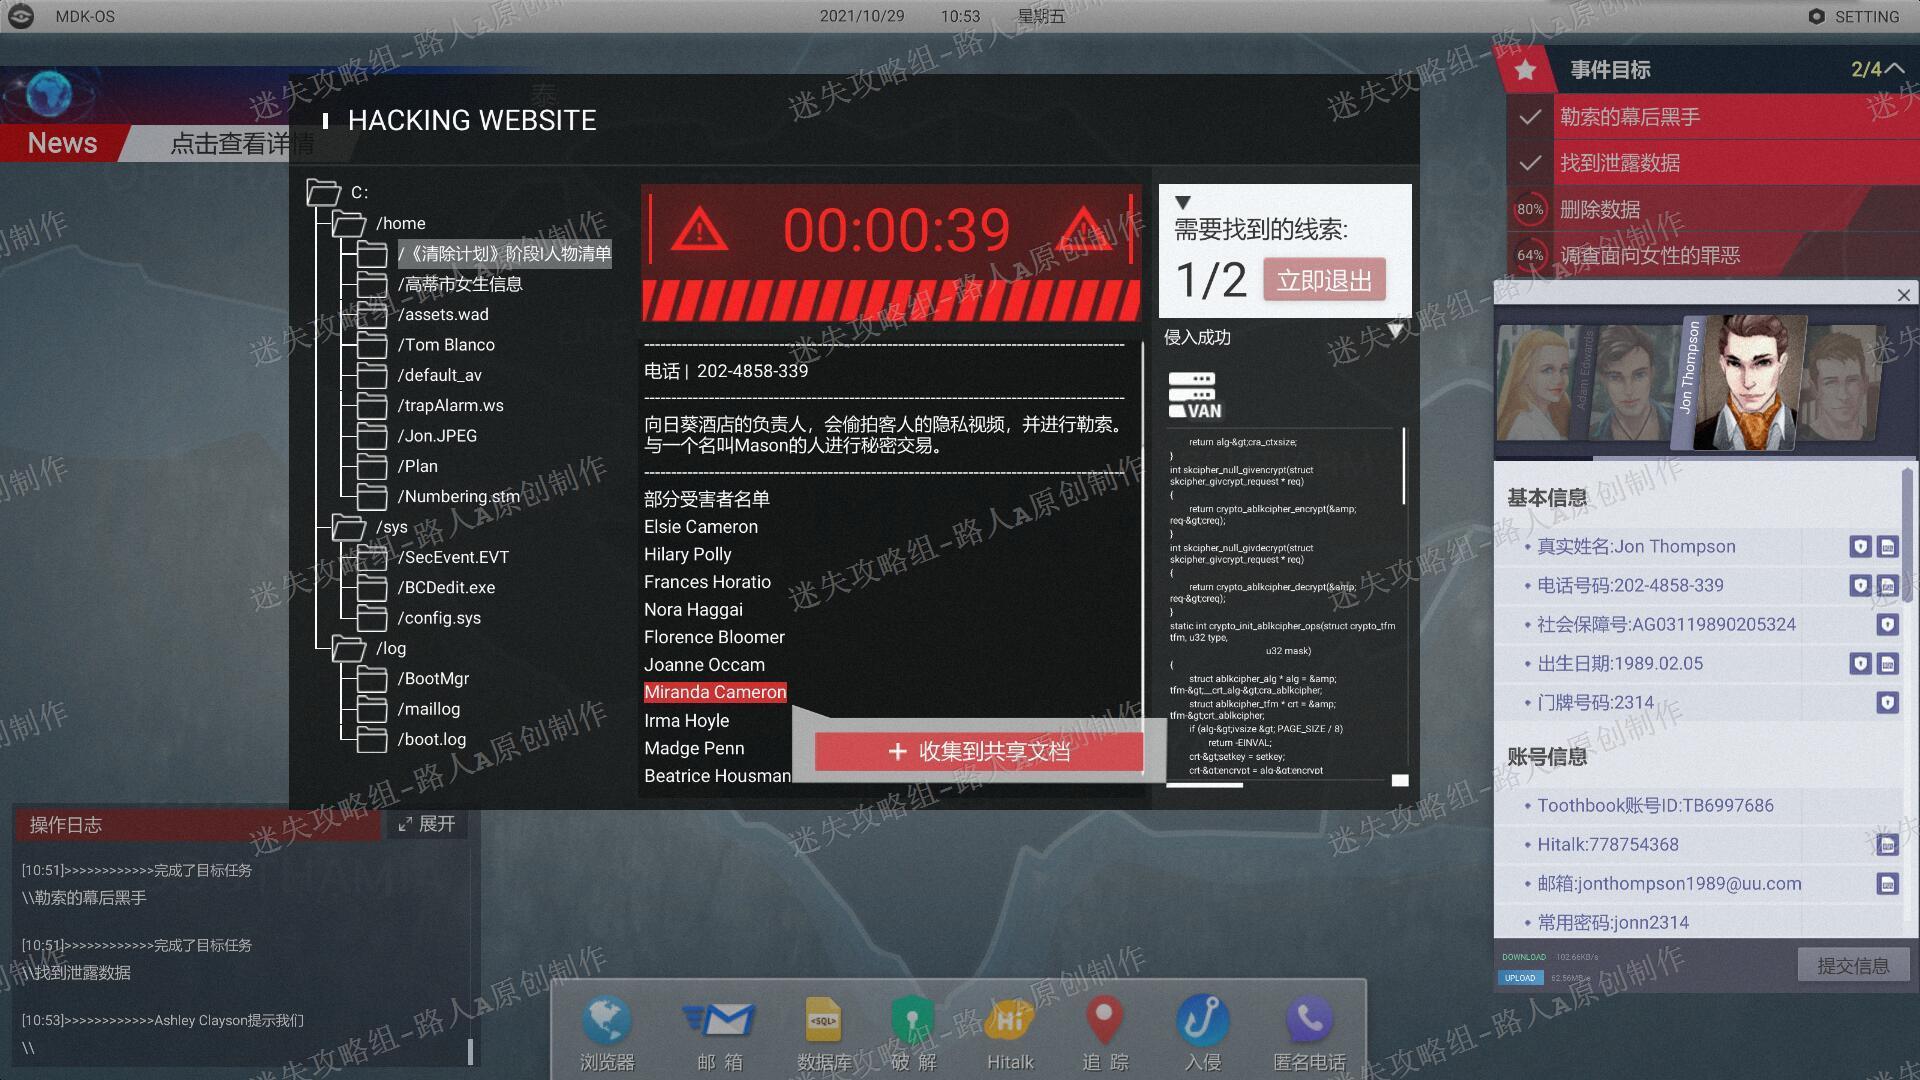The height and width of the screenshot is (1080, 1920).
Task: Collapse the C: drive root folder
Action: (323, 192)
